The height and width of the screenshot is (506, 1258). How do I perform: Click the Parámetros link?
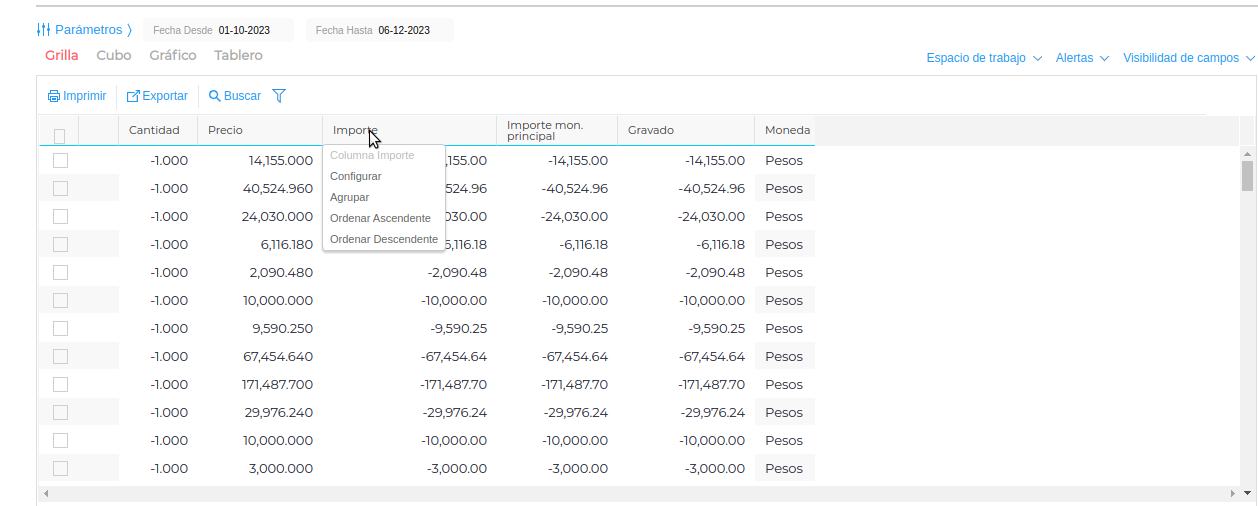pos(88,30)
